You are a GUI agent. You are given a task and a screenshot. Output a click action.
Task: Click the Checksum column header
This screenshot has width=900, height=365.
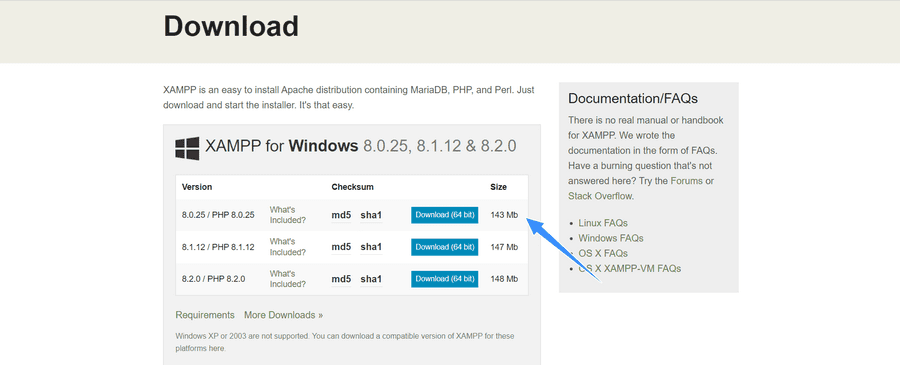click(x=352, y=187)
